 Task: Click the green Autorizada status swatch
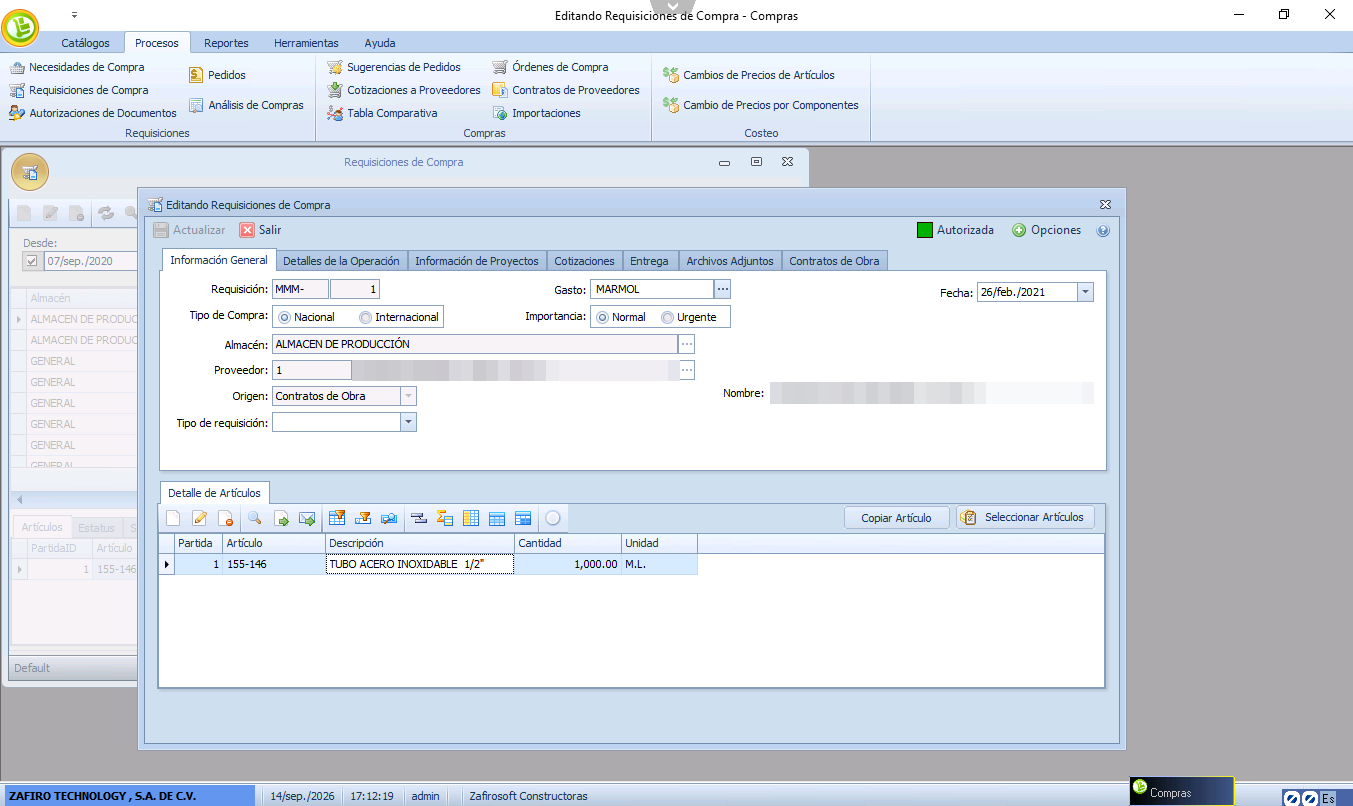[925, 230]
